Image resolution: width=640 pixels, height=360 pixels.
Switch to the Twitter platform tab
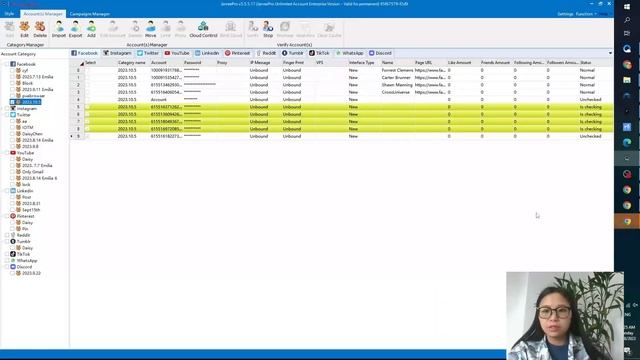(x=148, y=53)
